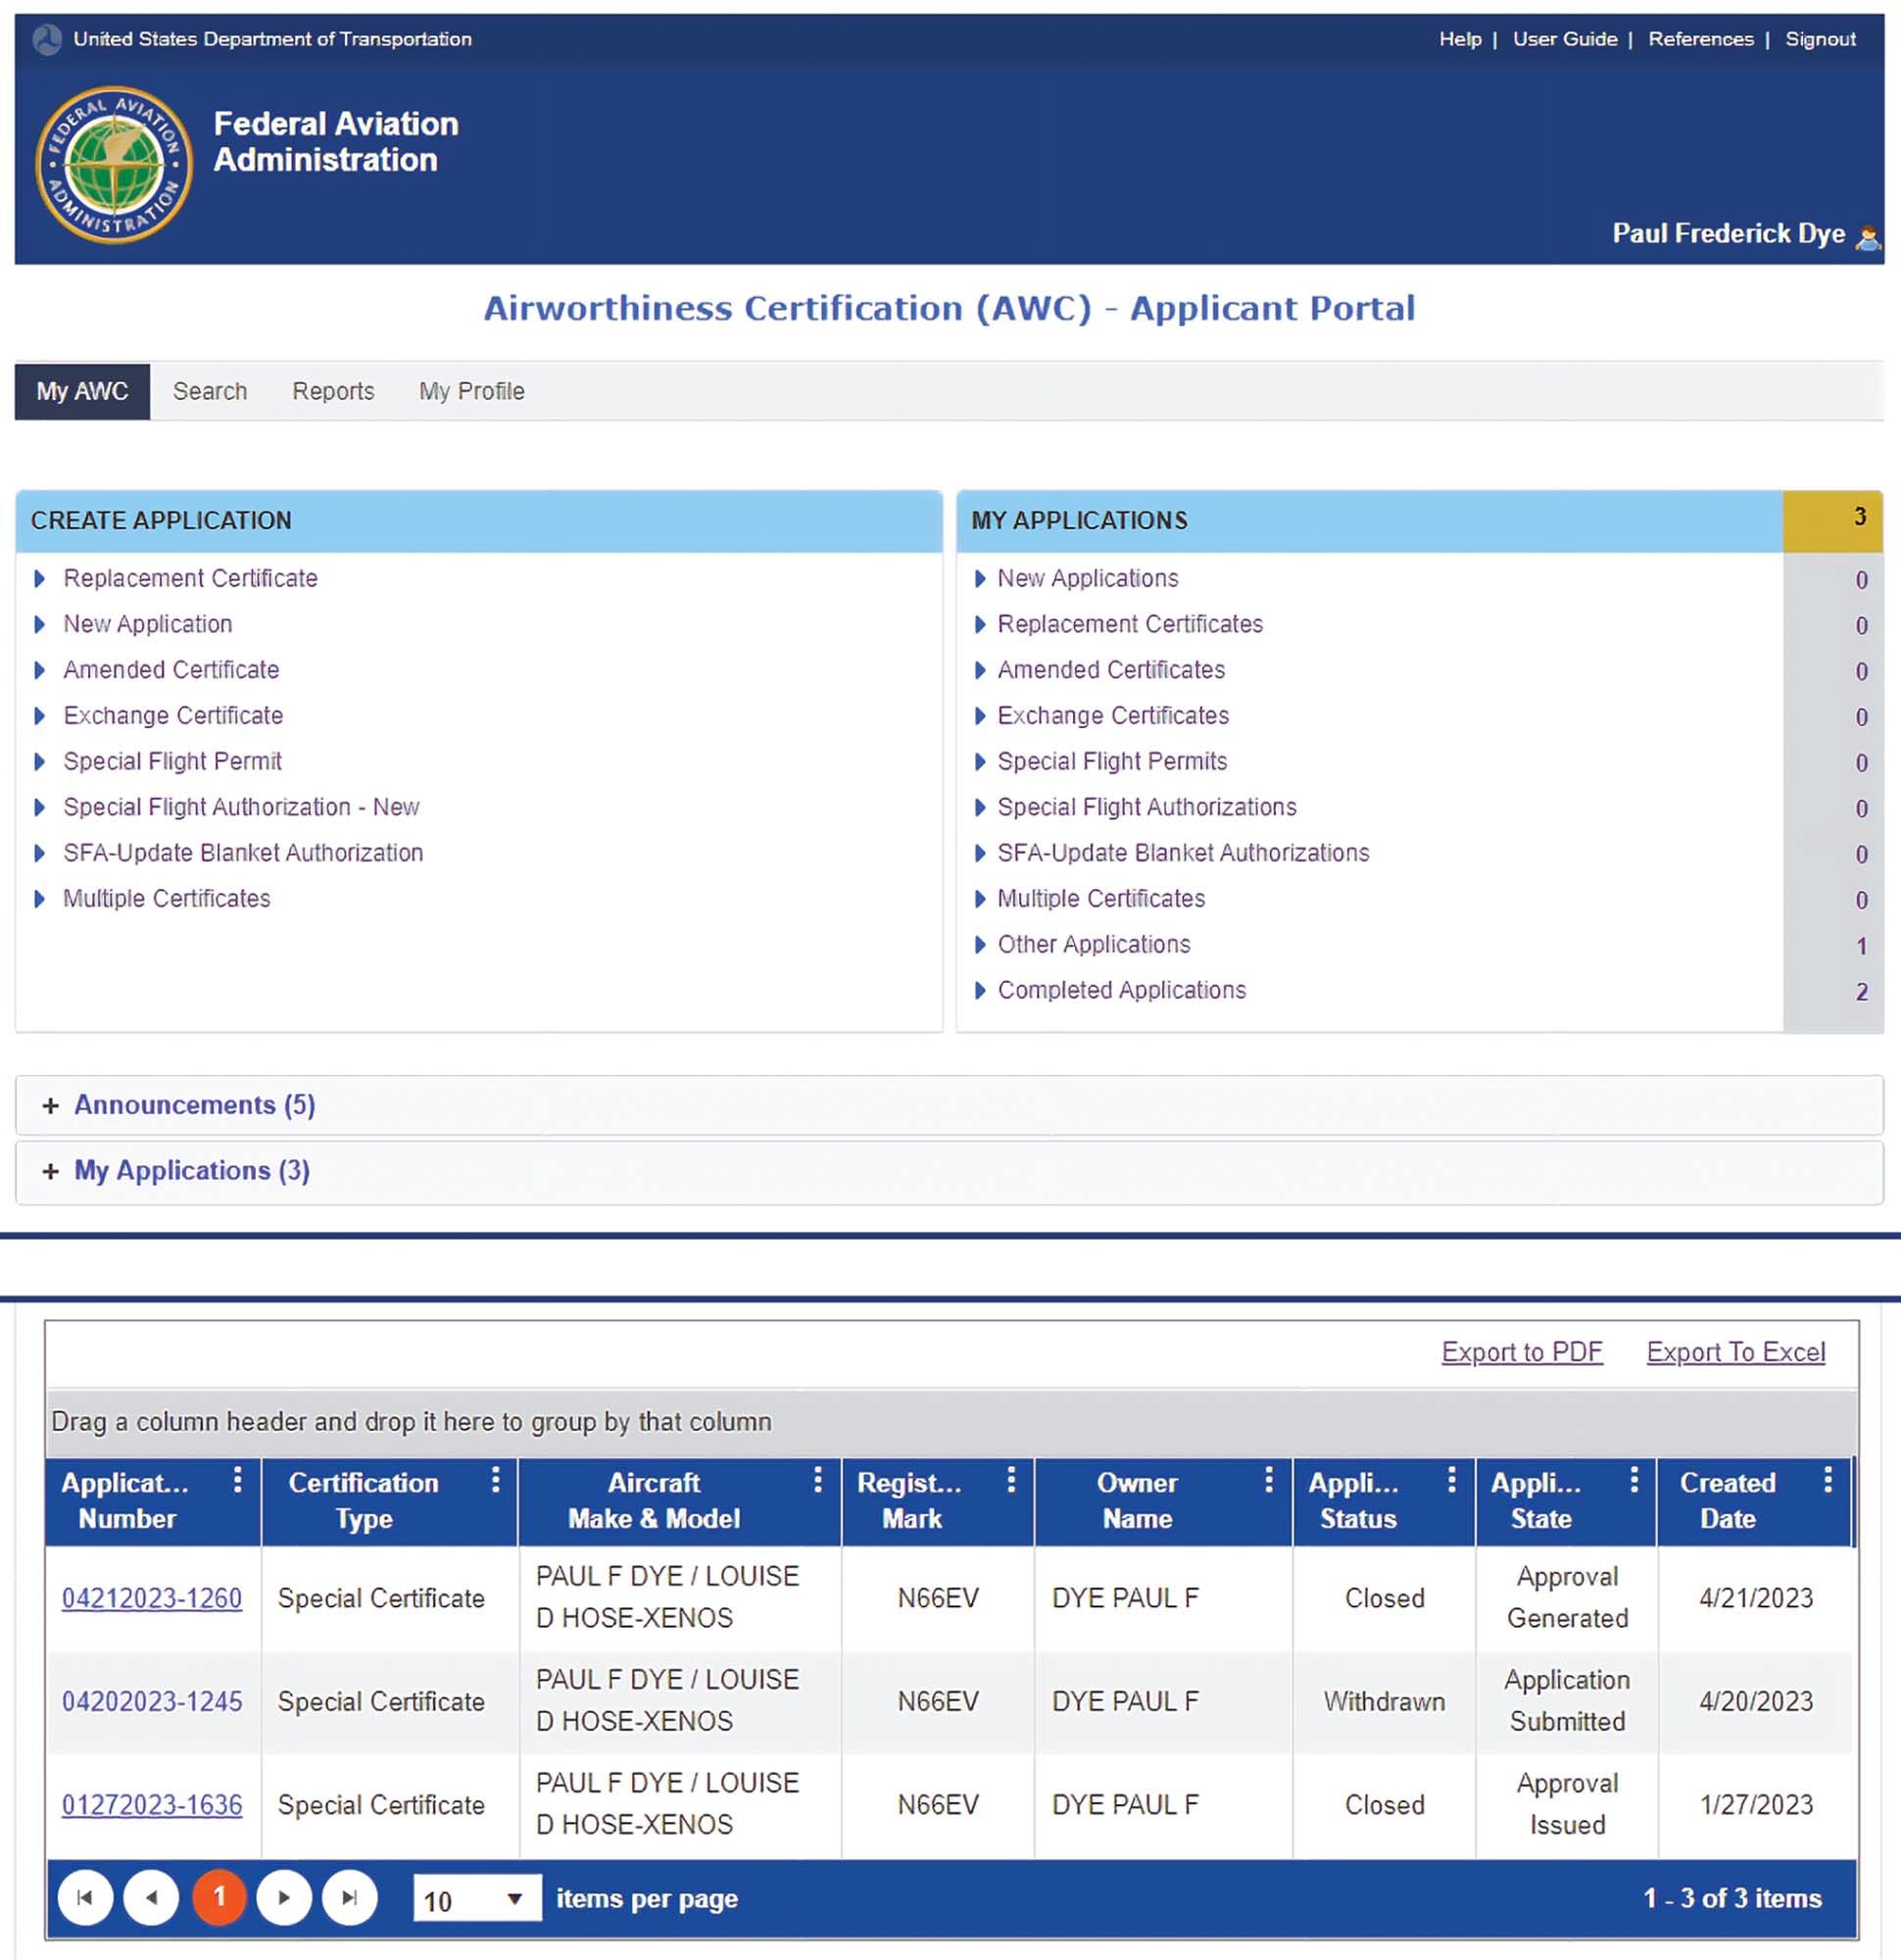Click Signout in the header
The image size is (1901, 1960).
point(1820,39)
